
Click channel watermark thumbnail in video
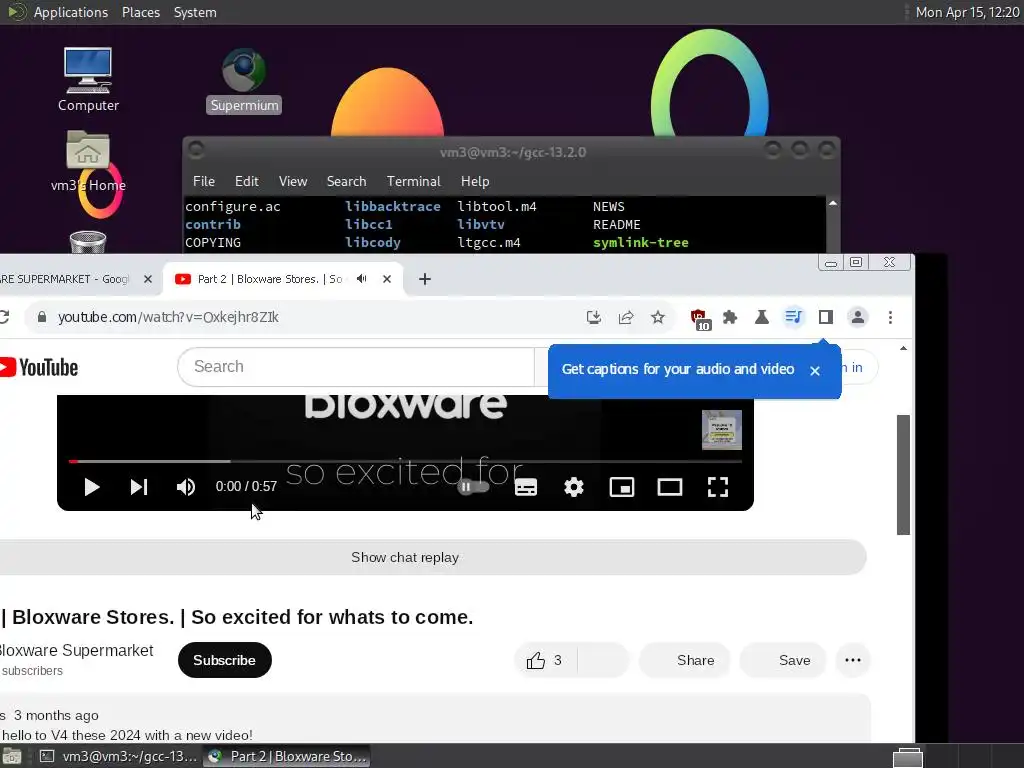[x=722, y=430]
